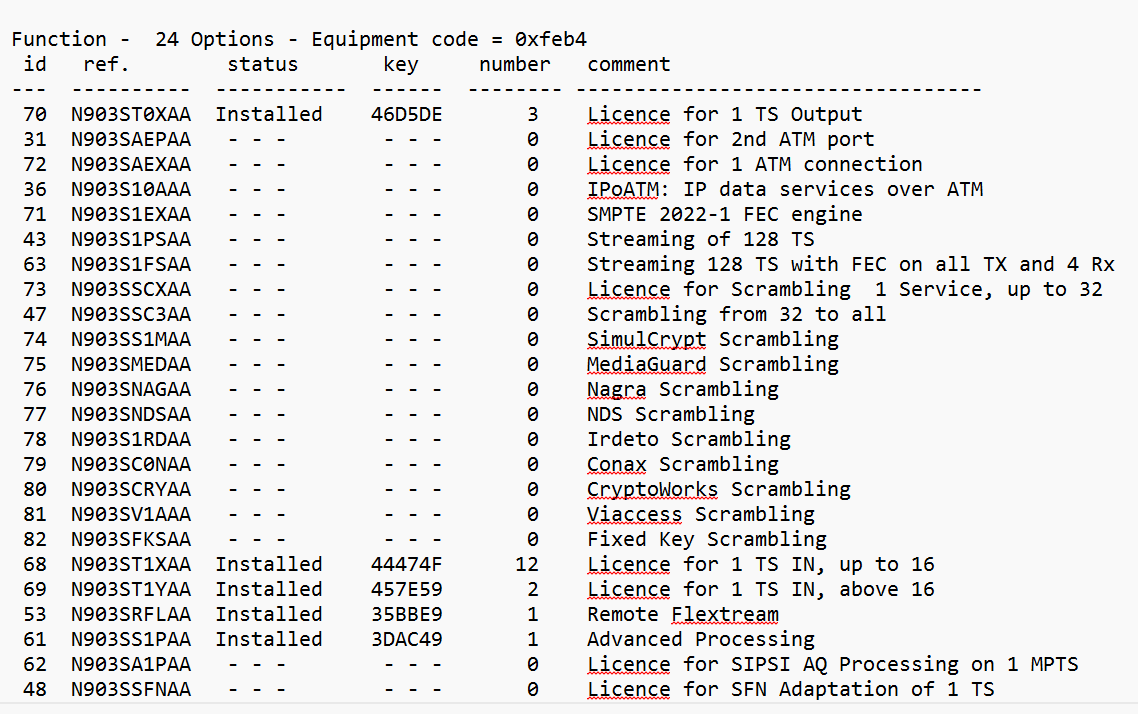Click reference N903SSFNAA in last row
This screenshot has width=1138, height=714.
coord(131,689)
